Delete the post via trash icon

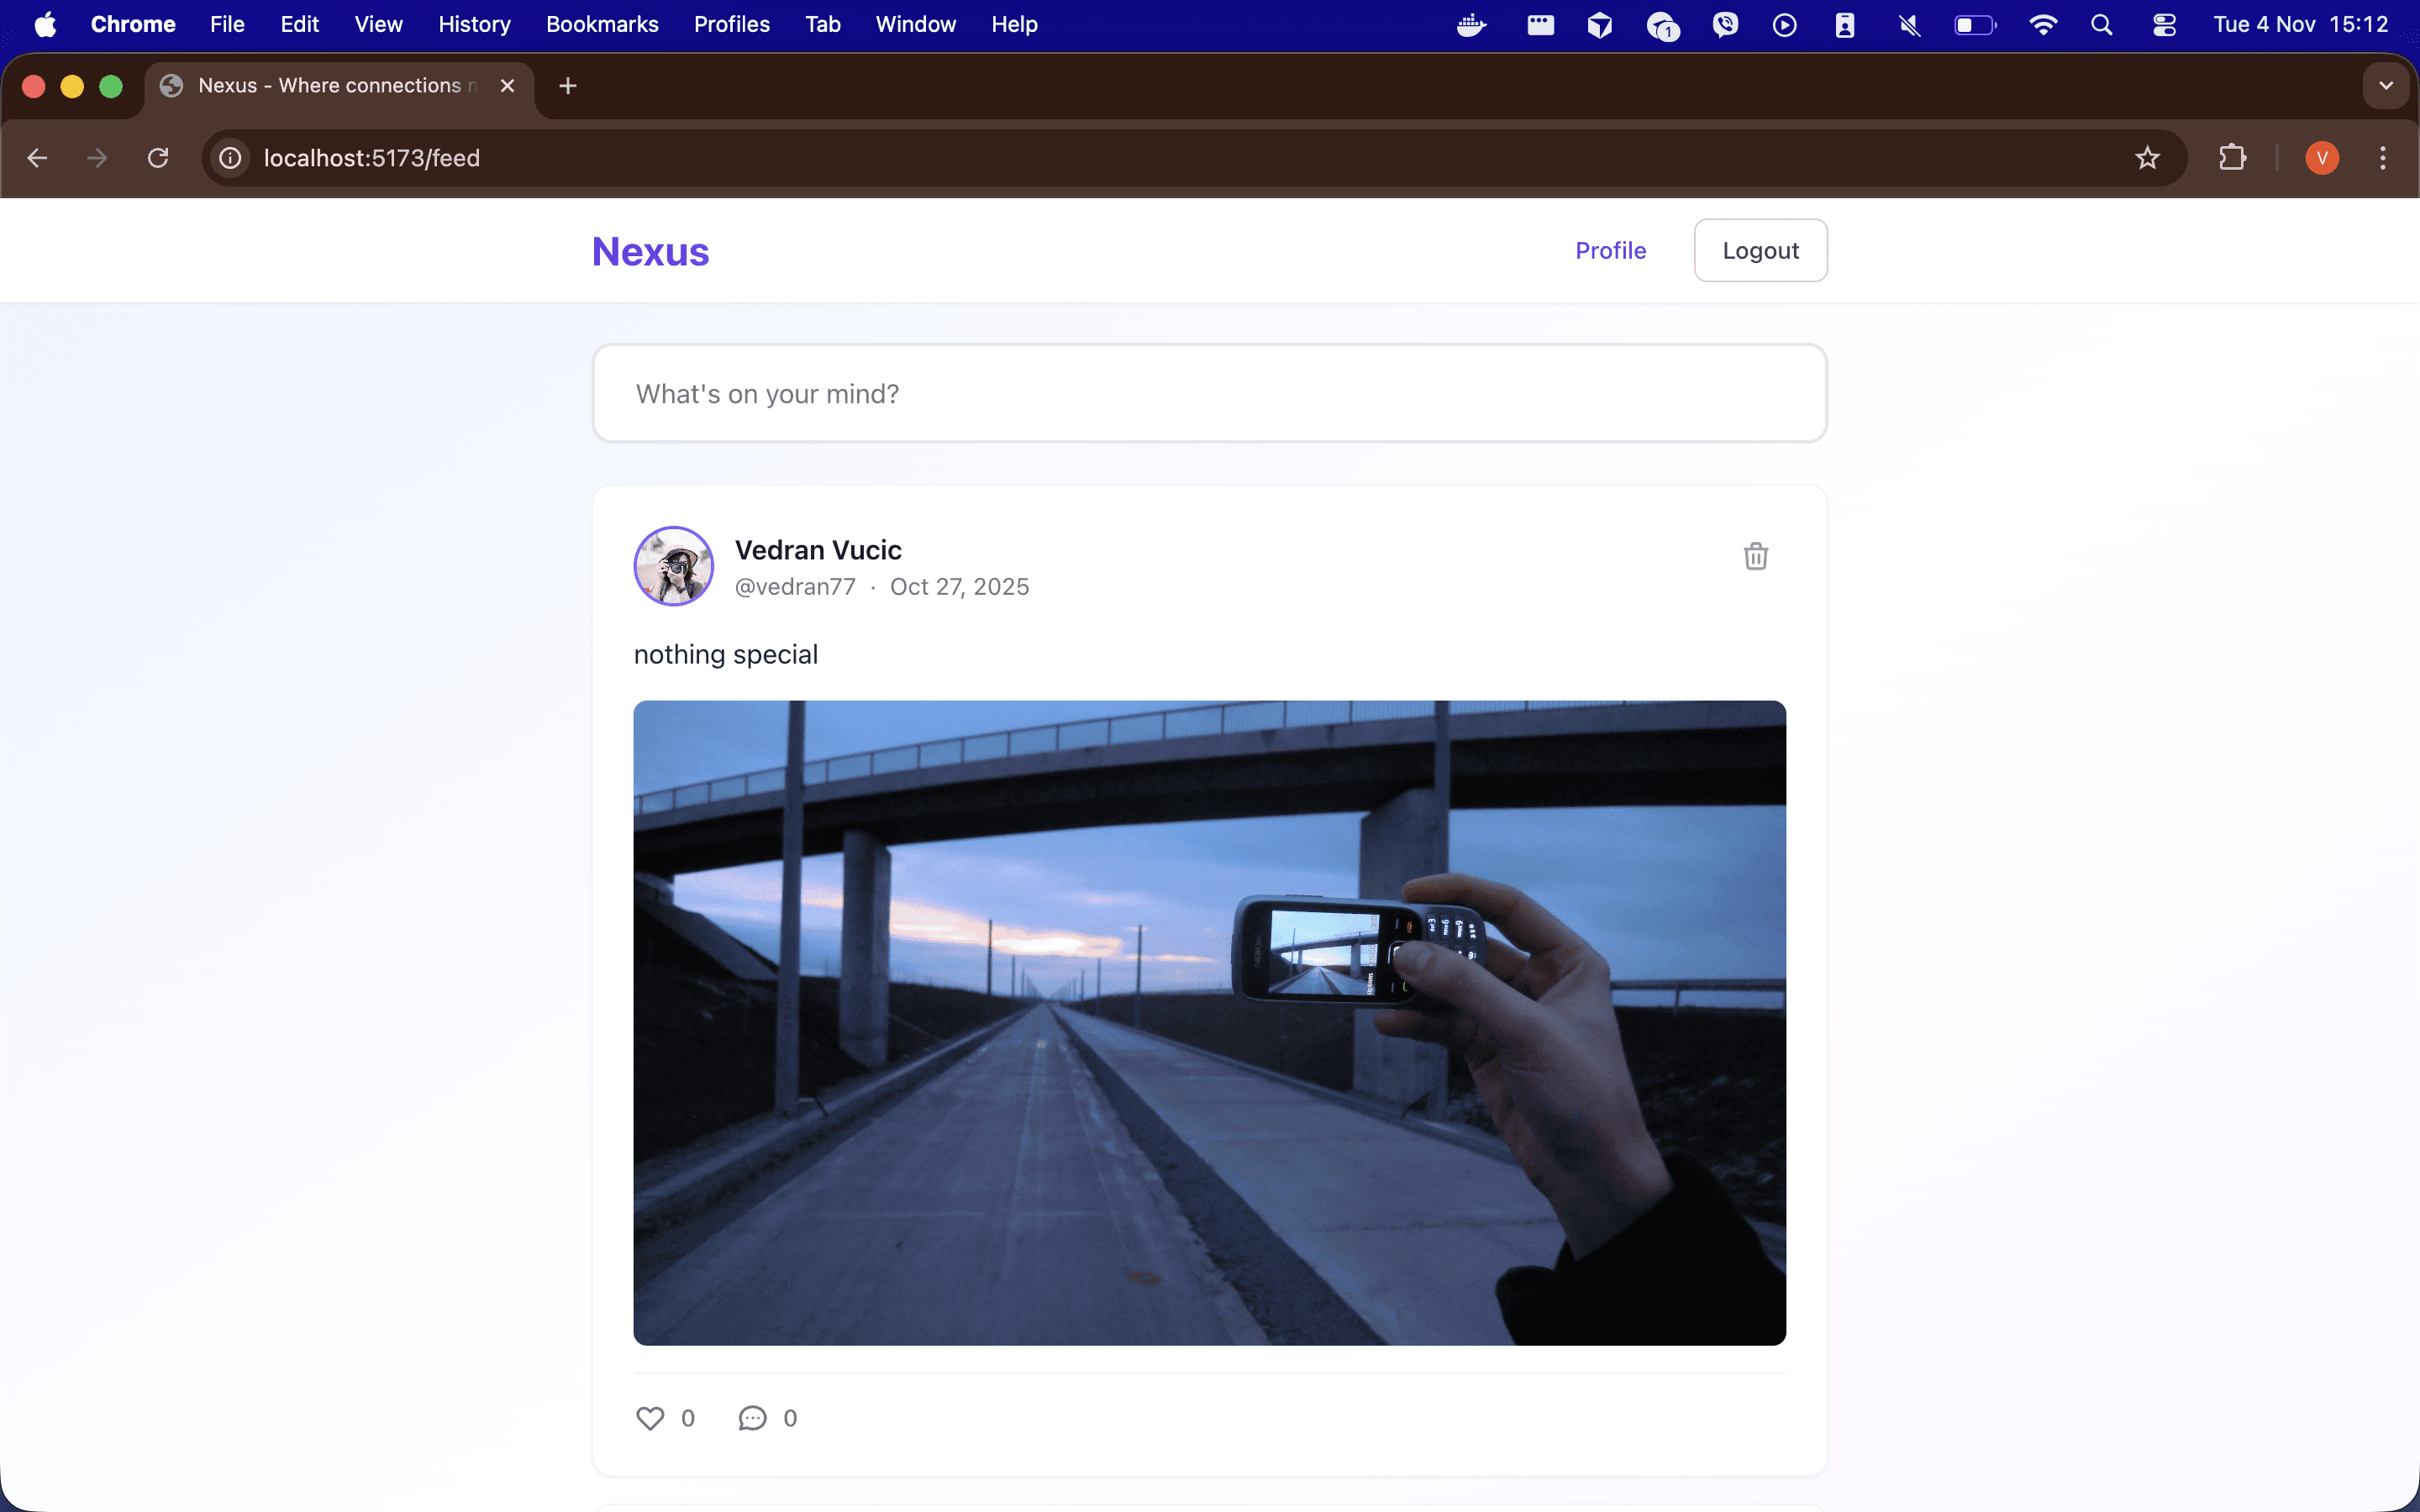pos(1755,556)
